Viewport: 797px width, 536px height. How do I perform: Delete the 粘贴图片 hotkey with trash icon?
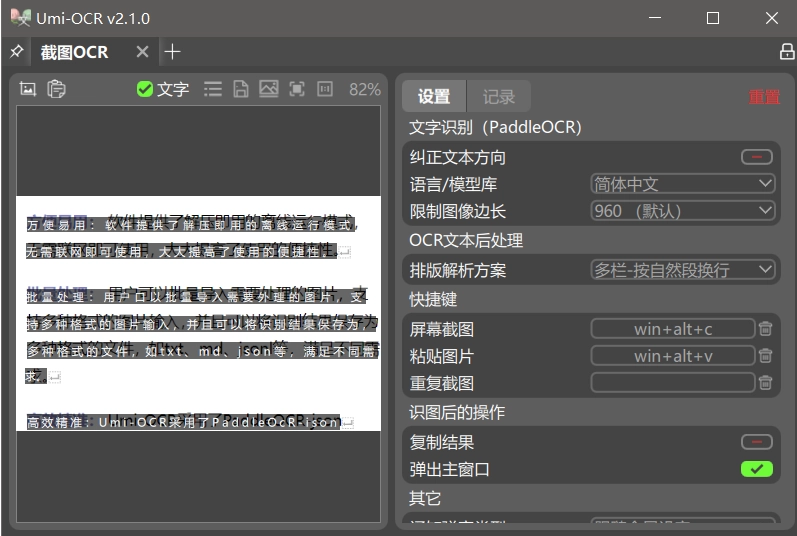click(765, 356)
